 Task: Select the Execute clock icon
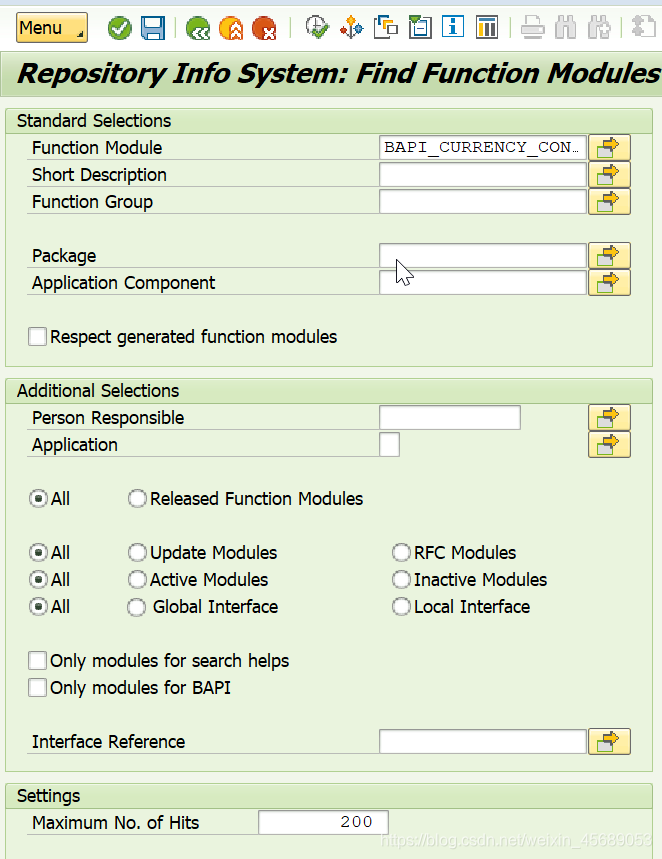coord(317,28)
